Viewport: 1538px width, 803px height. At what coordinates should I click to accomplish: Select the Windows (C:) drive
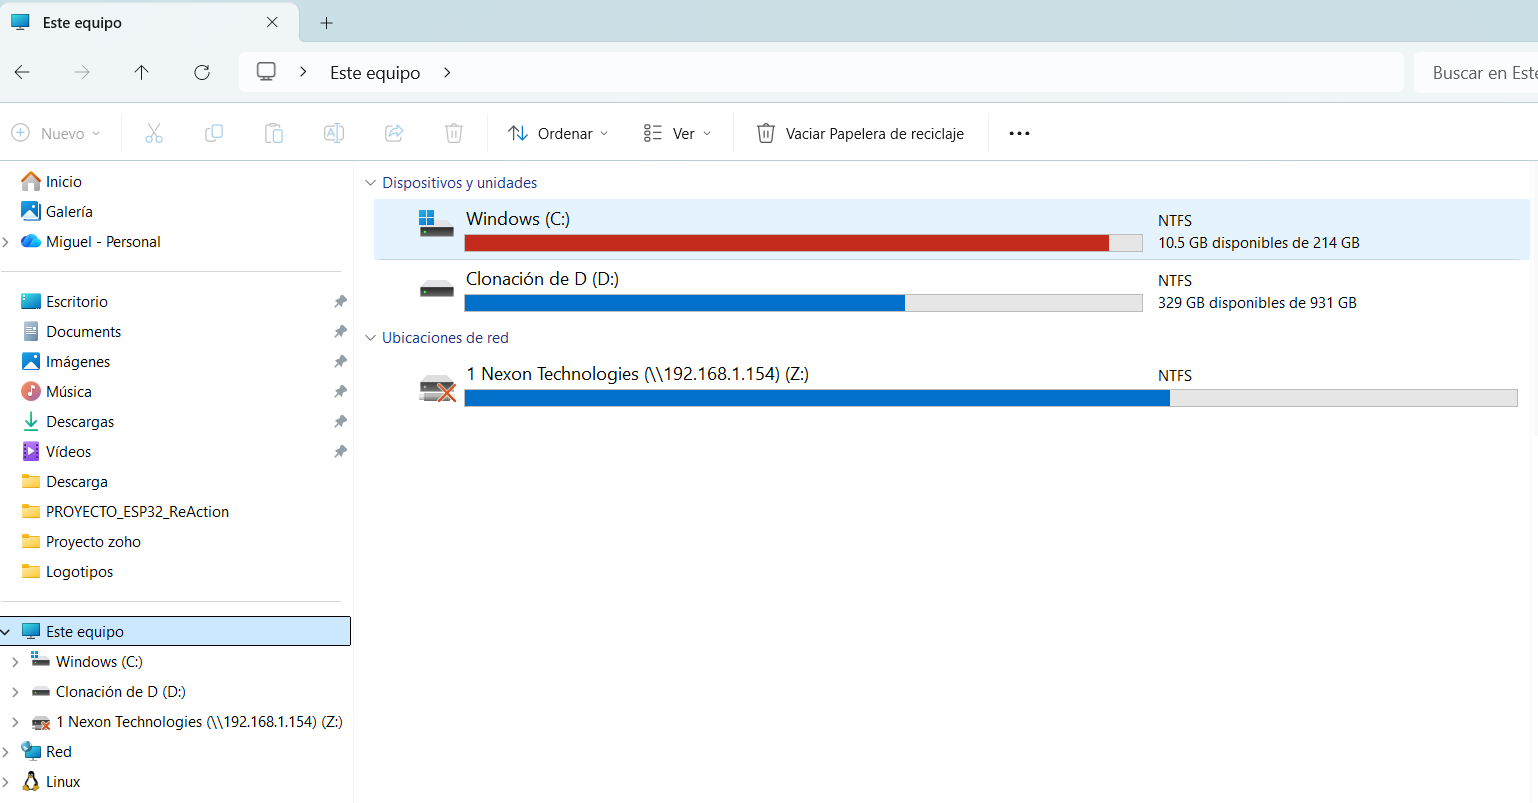tap(952, 229)
